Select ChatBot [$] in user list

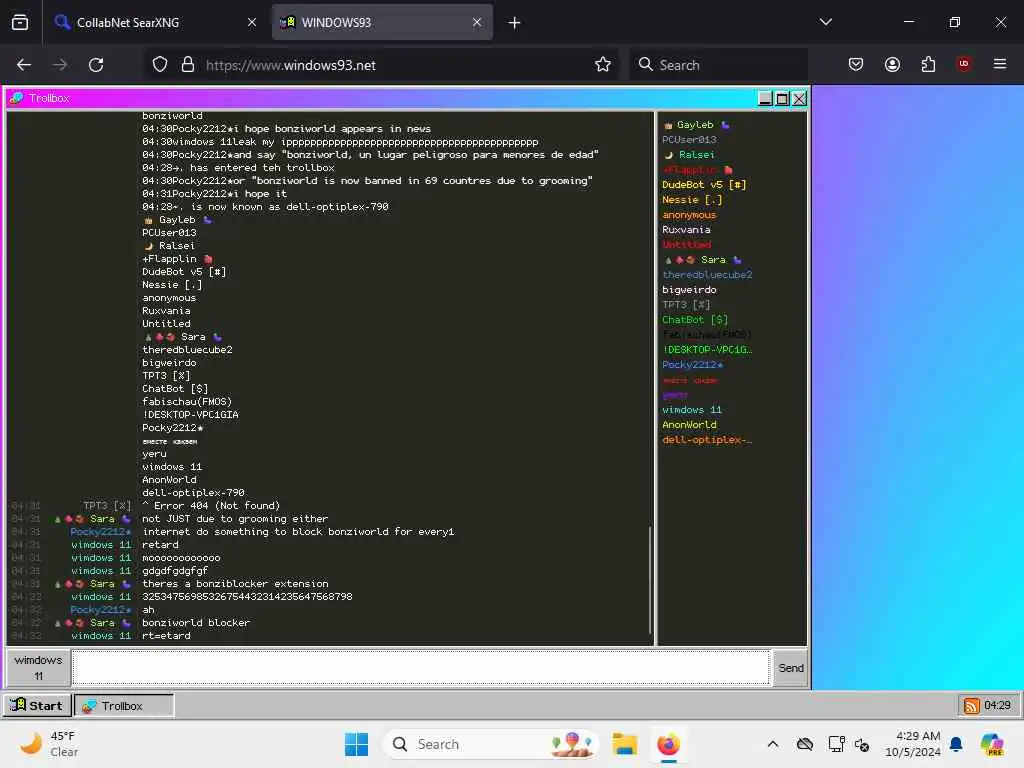(695, 319)
